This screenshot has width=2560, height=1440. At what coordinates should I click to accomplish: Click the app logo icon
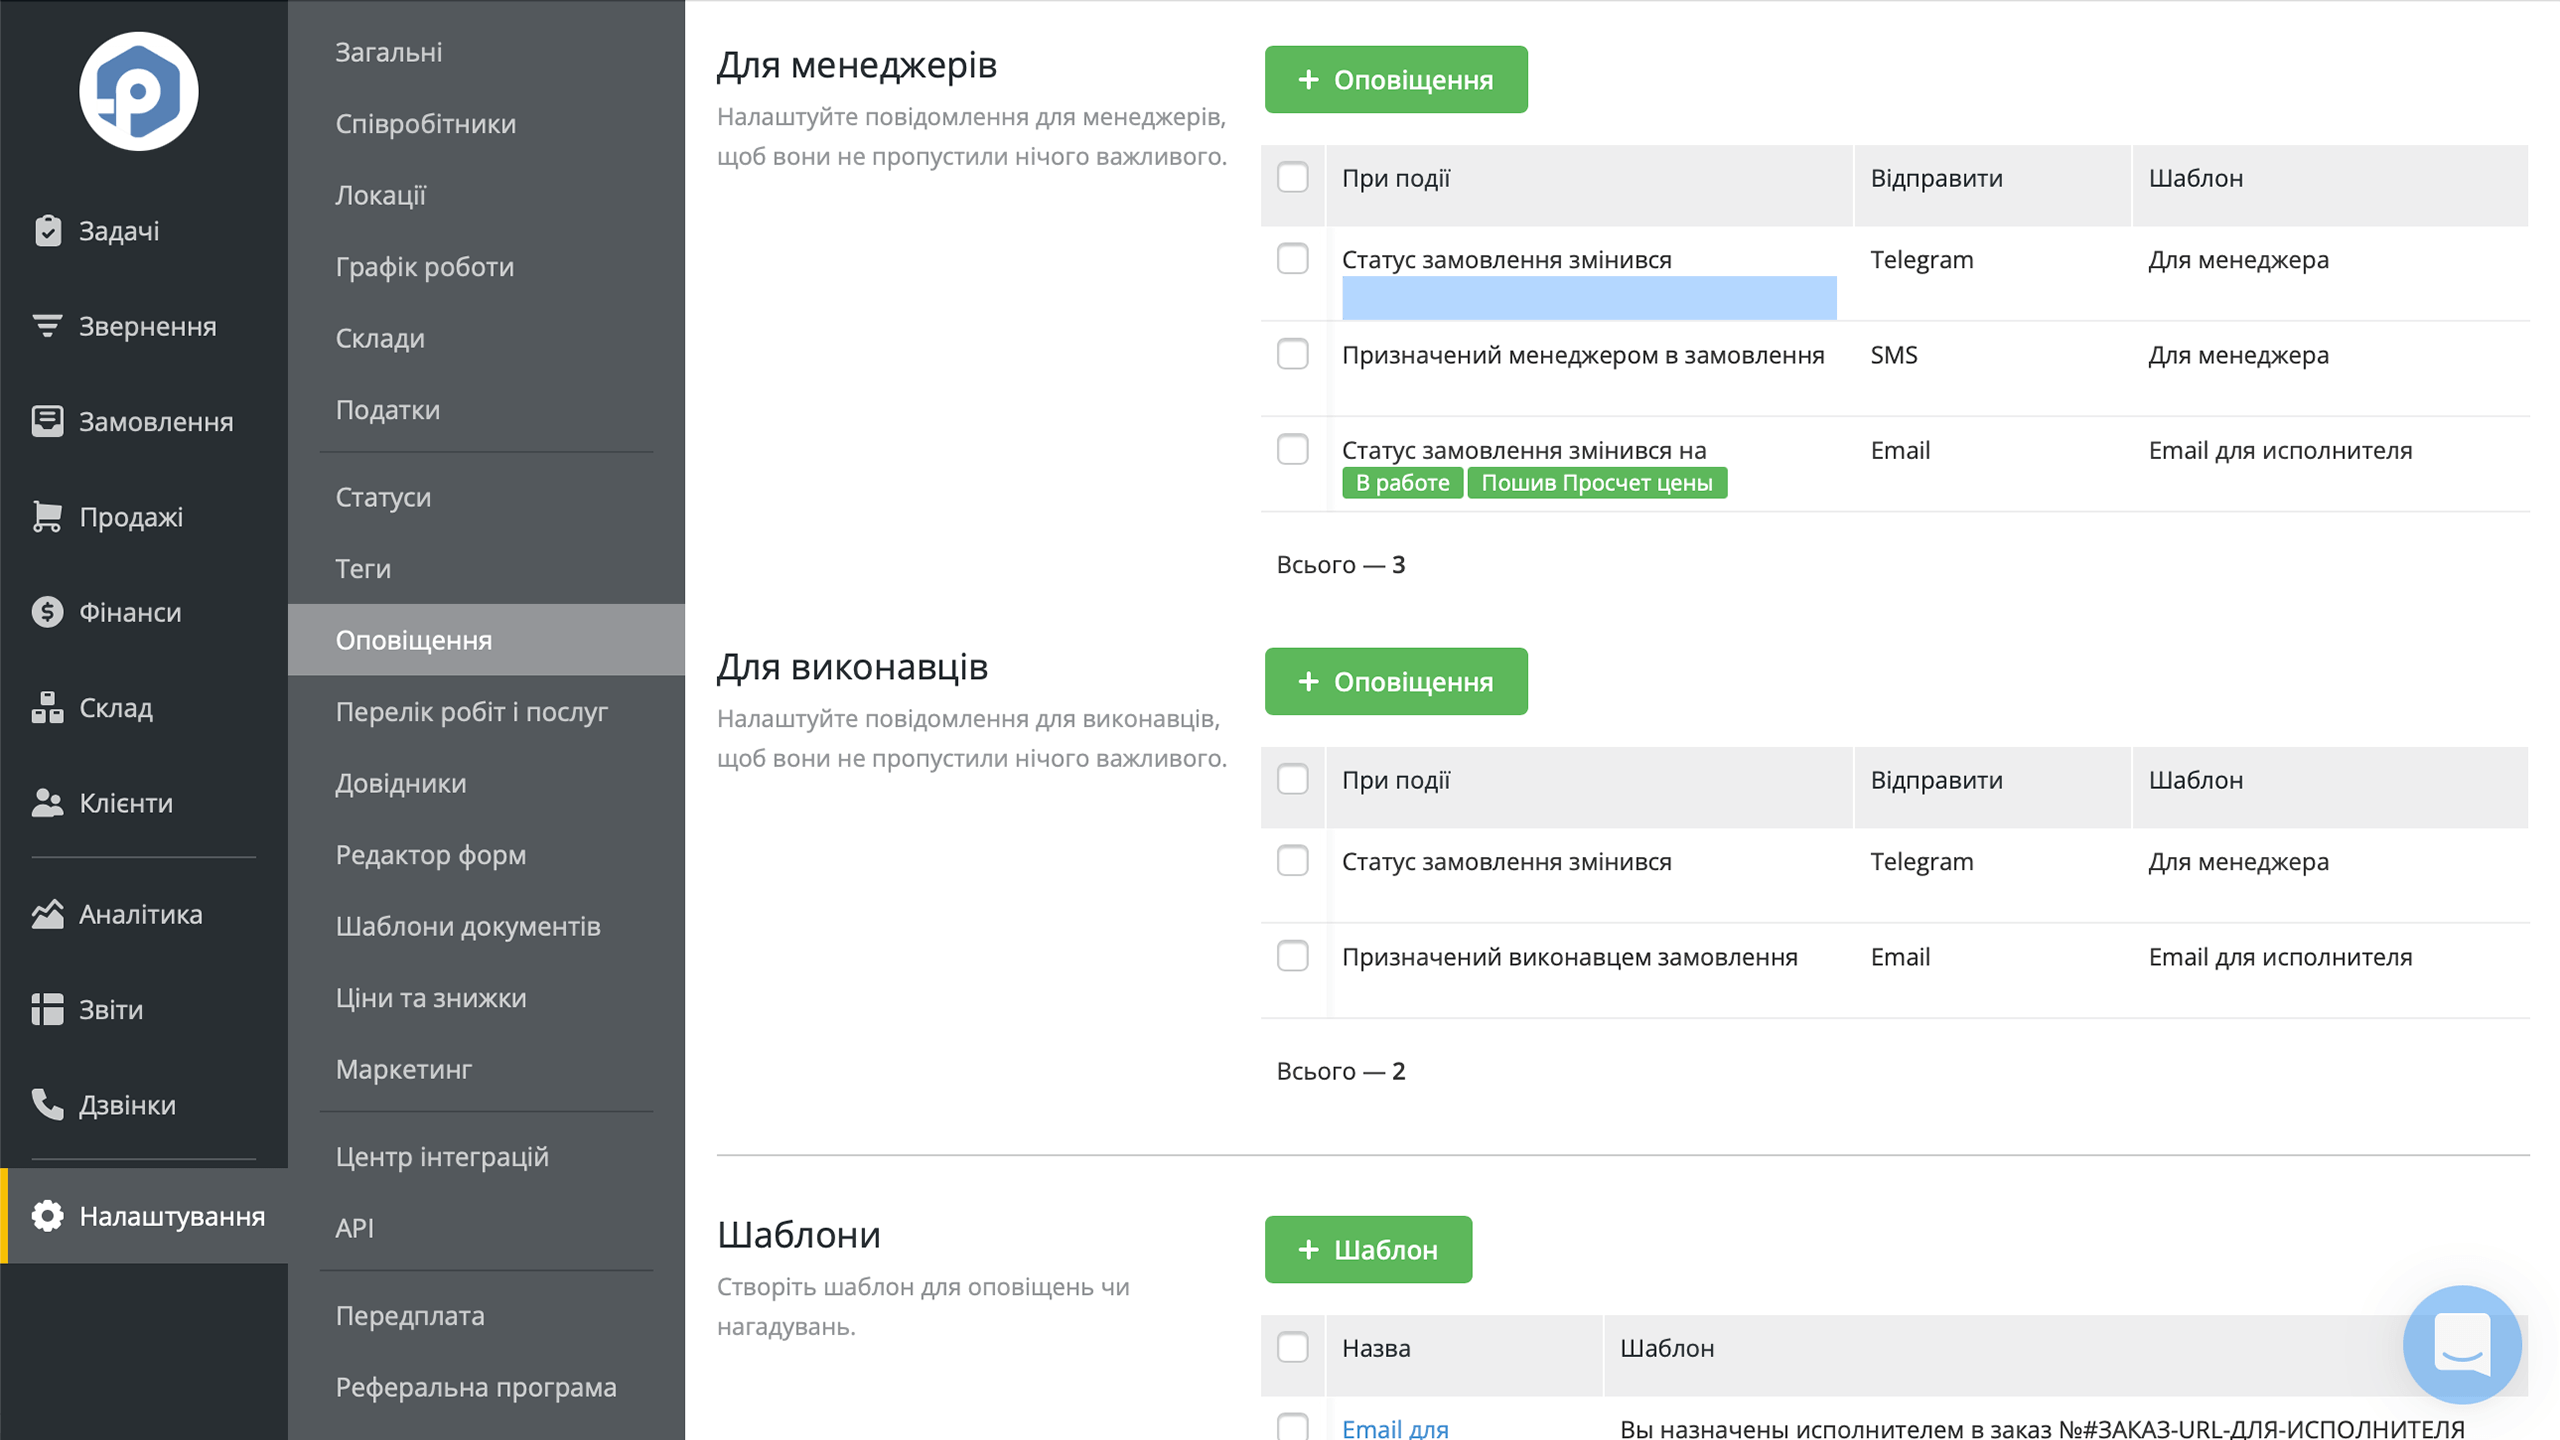tap(139, 91)
